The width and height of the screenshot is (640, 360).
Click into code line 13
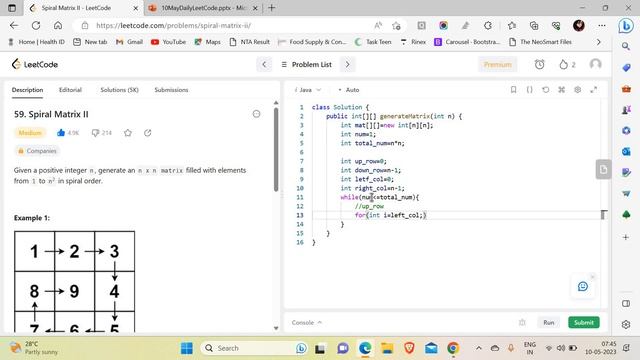point(455,215)
